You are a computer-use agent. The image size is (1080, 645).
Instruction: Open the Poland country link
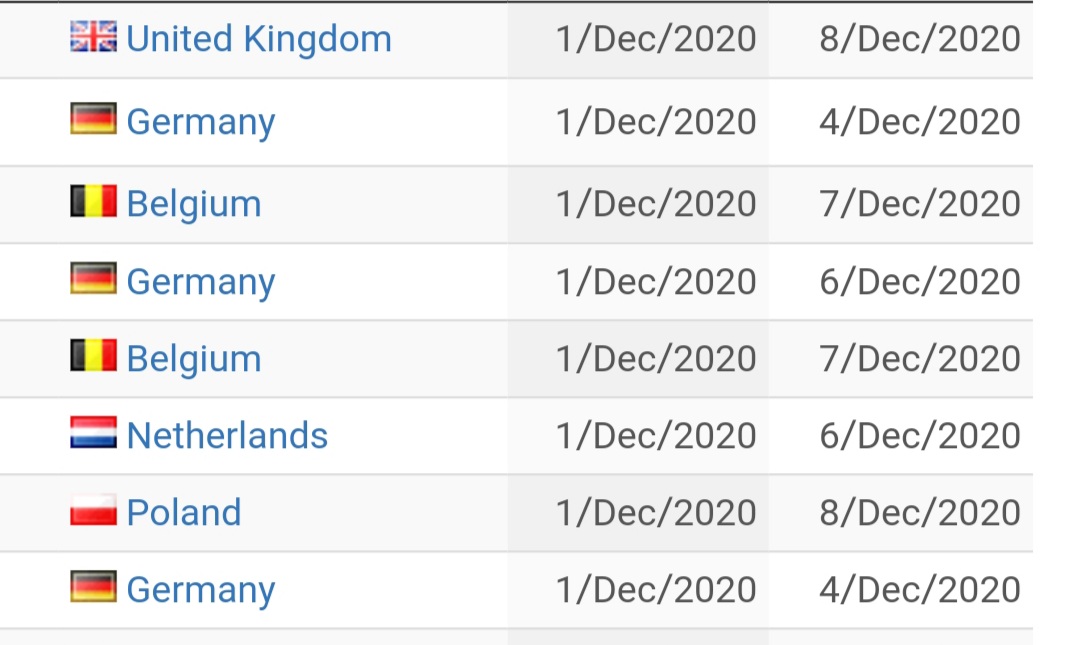(184, 513)
